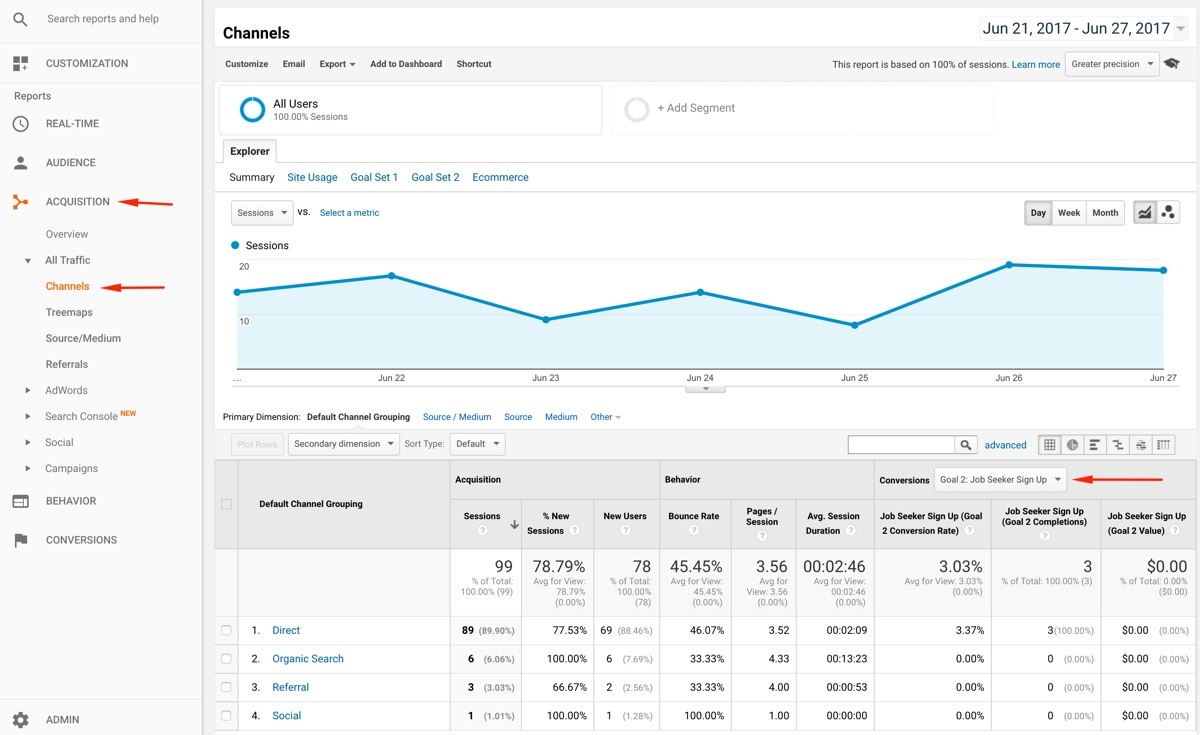
Task: Click the sort arrow beside Sessions header
Action: (x=514, y=524)
